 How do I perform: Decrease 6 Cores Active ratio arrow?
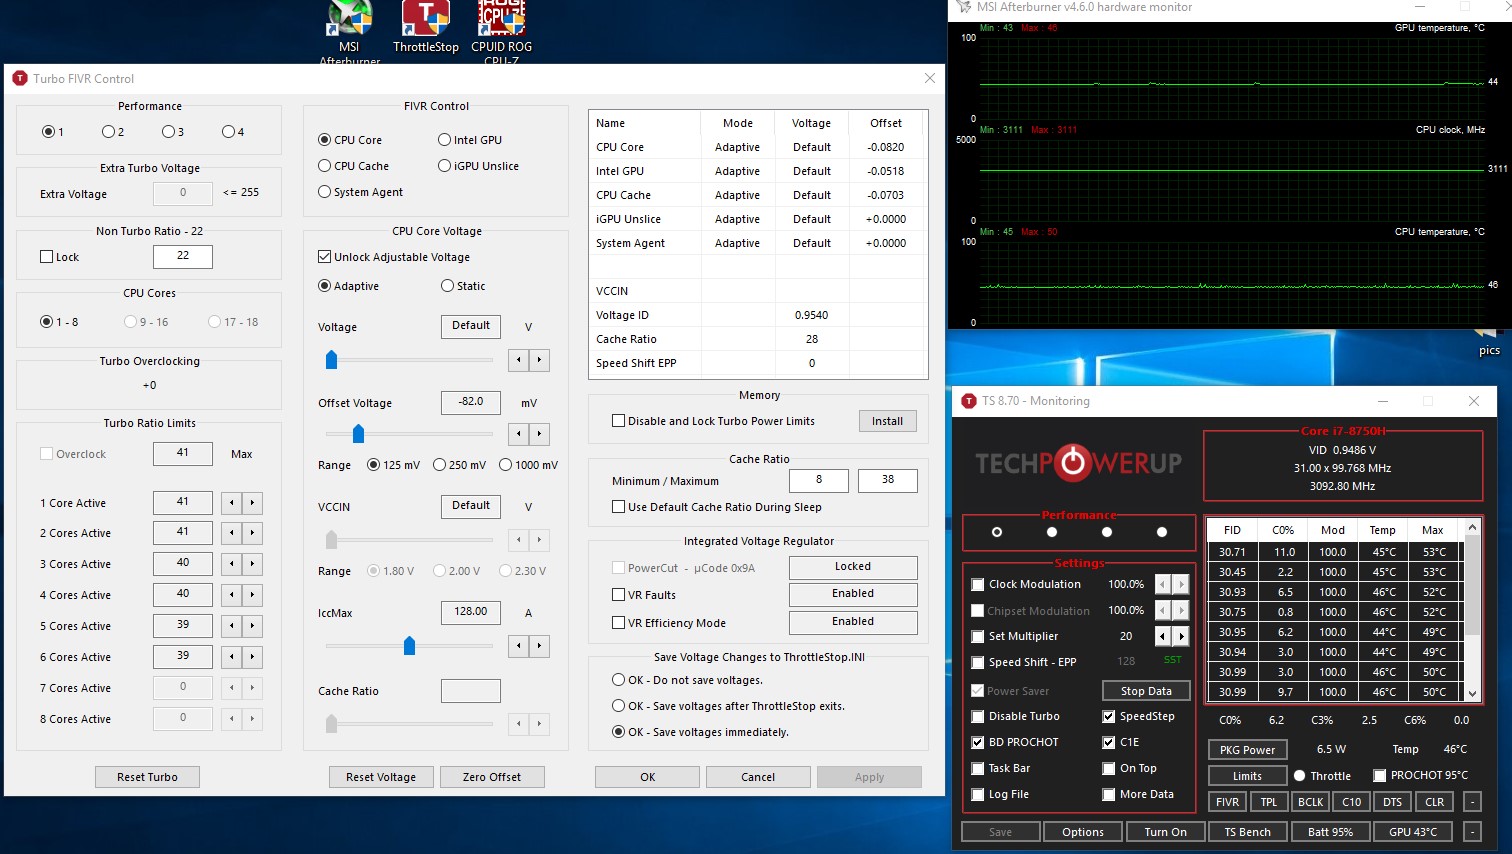coord(232,657)
